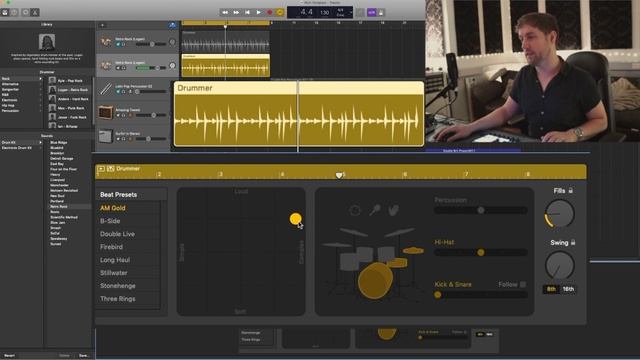Expand the R&B genre arrow
The height and width of the screenshot is (360, 640).
40,94
